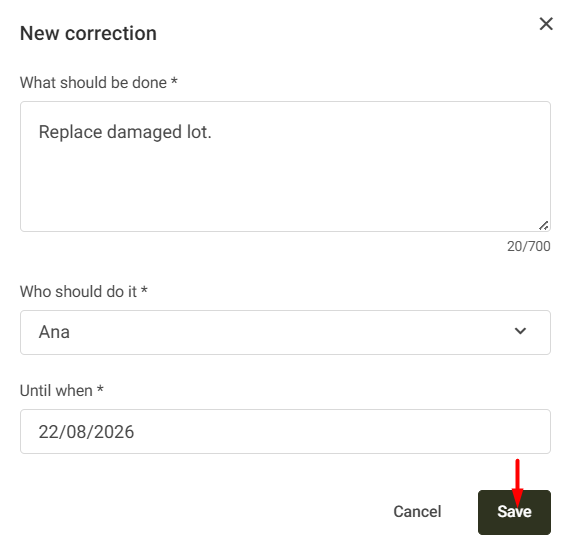Image resolution: width=569 pixels, height=554 pixels.
Task: Click the 'Replace damaged lot.' text
Action: [x=125, y=132]
